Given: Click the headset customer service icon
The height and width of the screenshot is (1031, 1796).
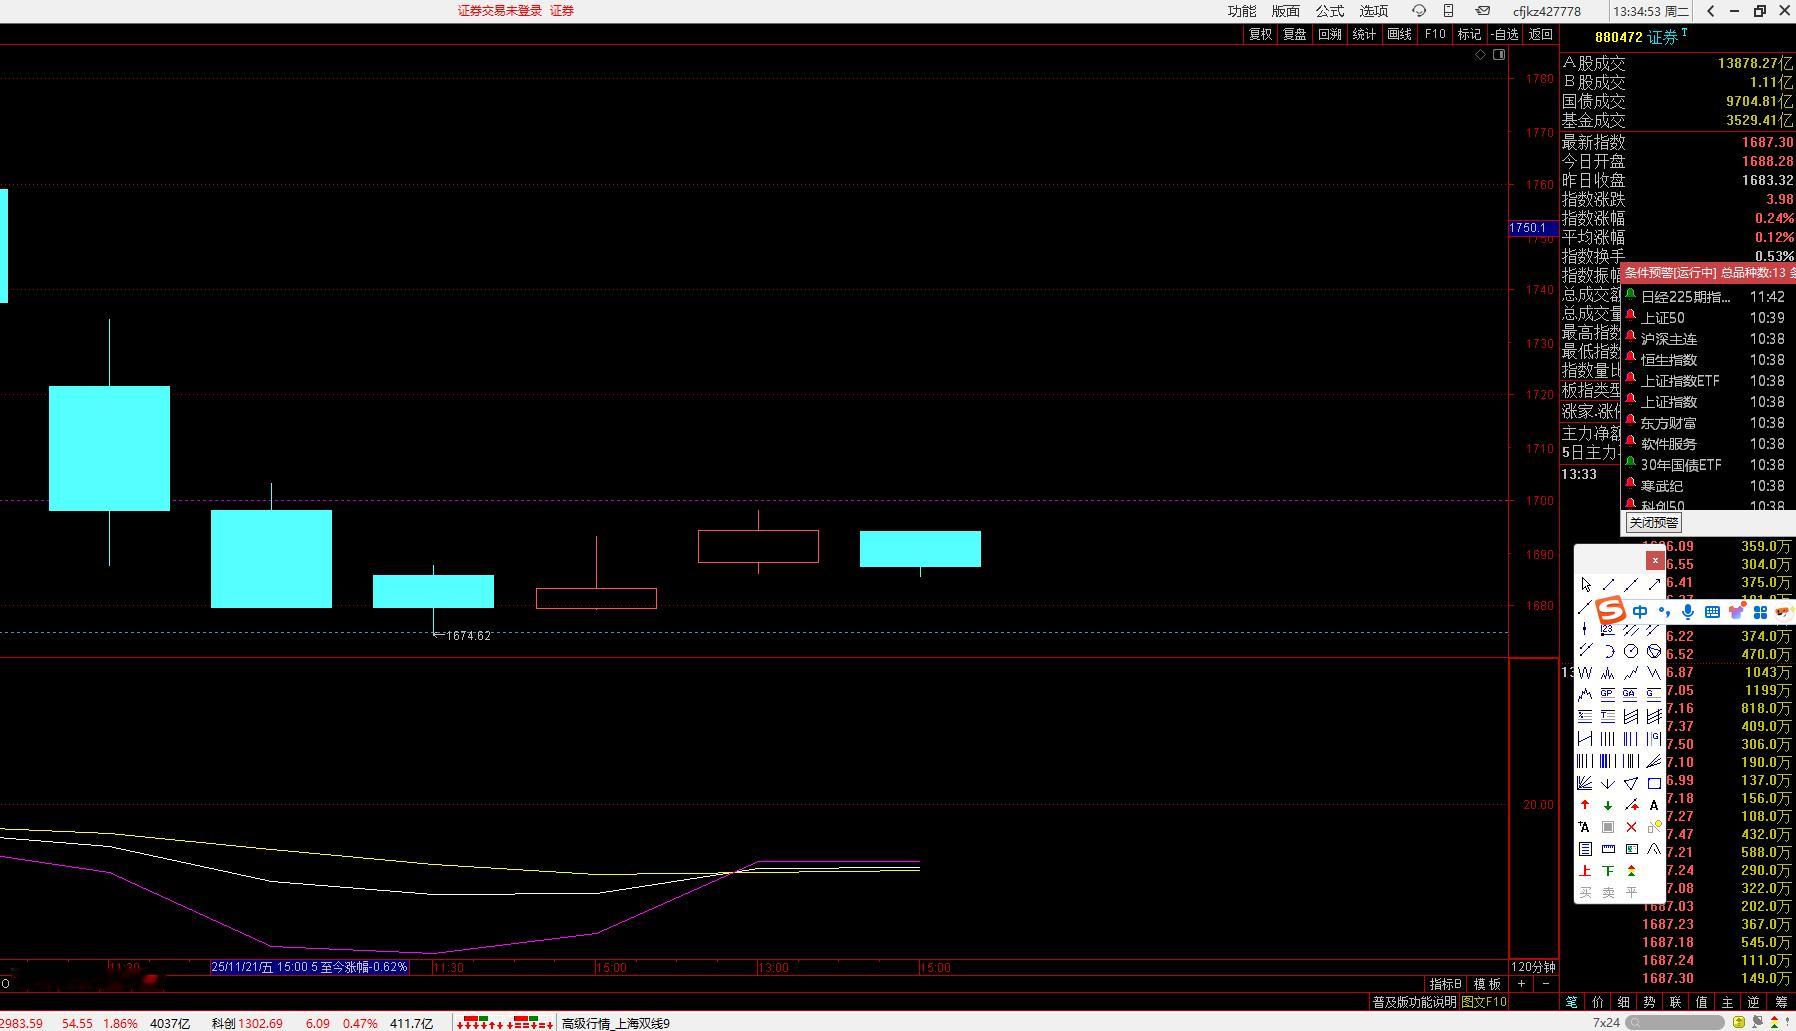Looking at the screenshot, I should [x=1418, y=11].
